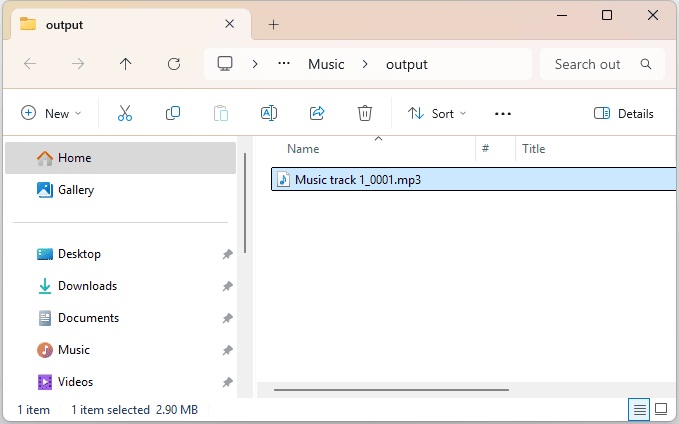679x424 pixels.
Task: Open the See more options menu
Action: pos(503,114)
